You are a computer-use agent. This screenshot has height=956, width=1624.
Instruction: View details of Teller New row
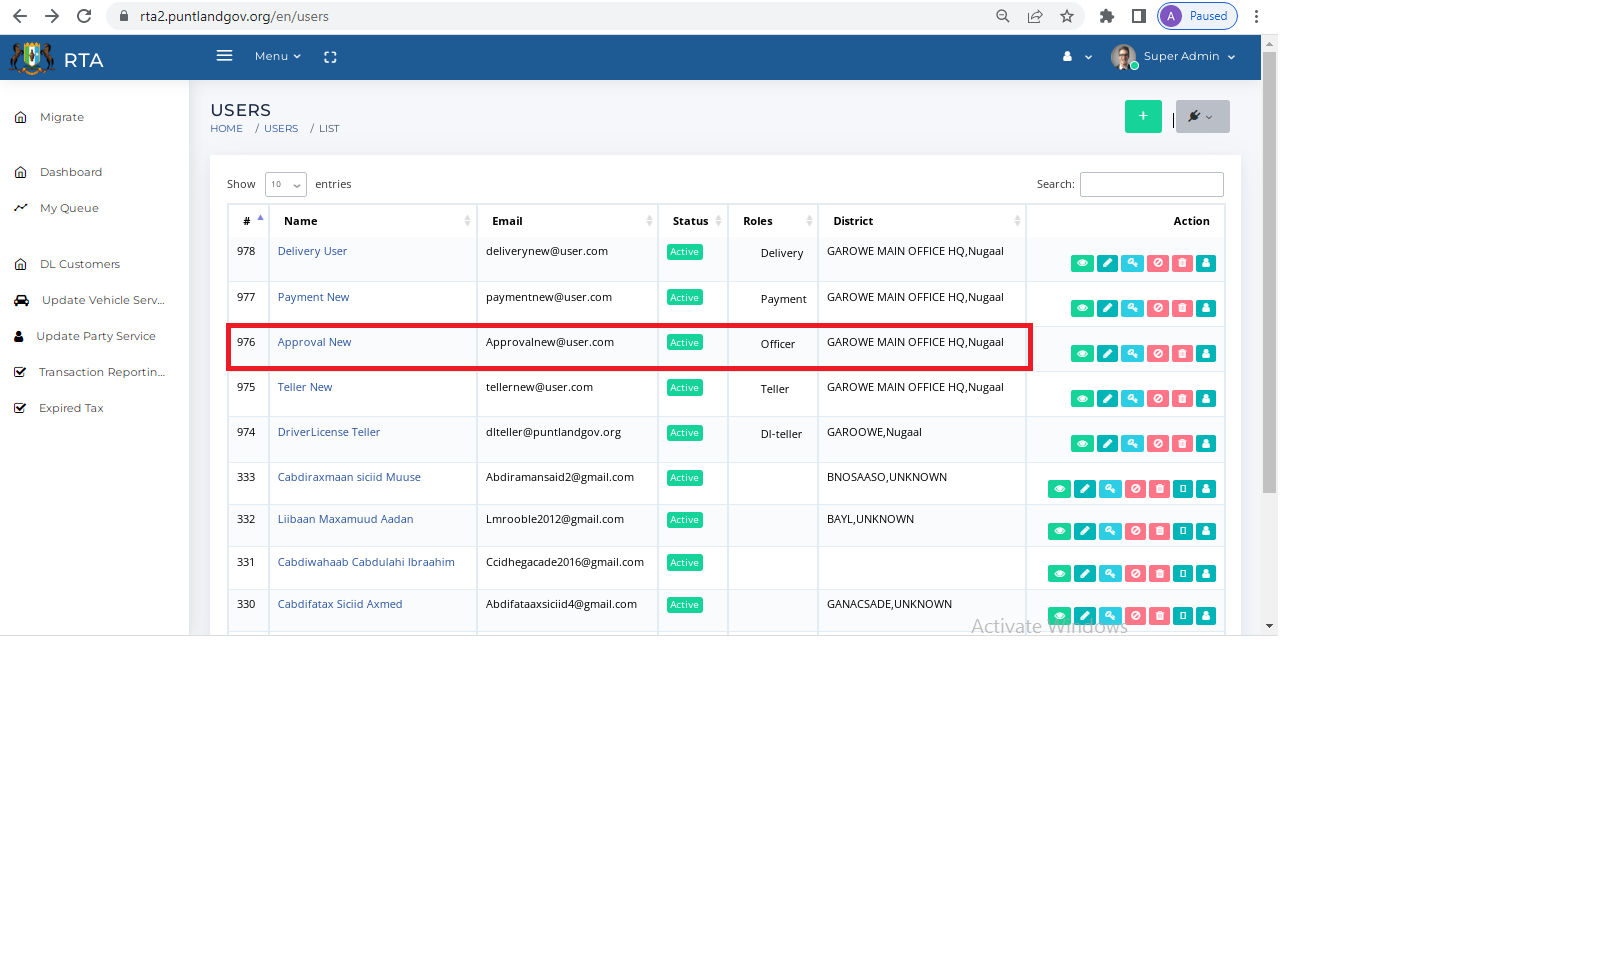1082,398
